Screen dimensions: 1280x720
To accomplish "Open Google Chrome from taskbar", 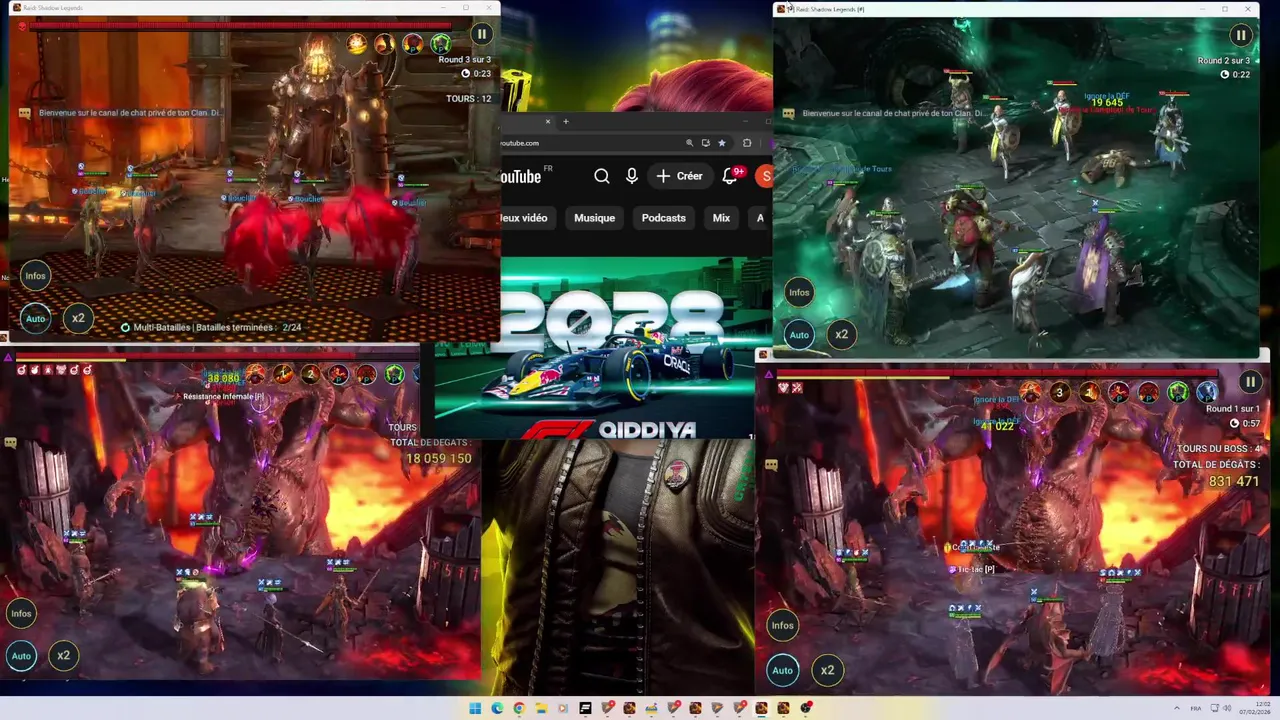I will [519, 708].
